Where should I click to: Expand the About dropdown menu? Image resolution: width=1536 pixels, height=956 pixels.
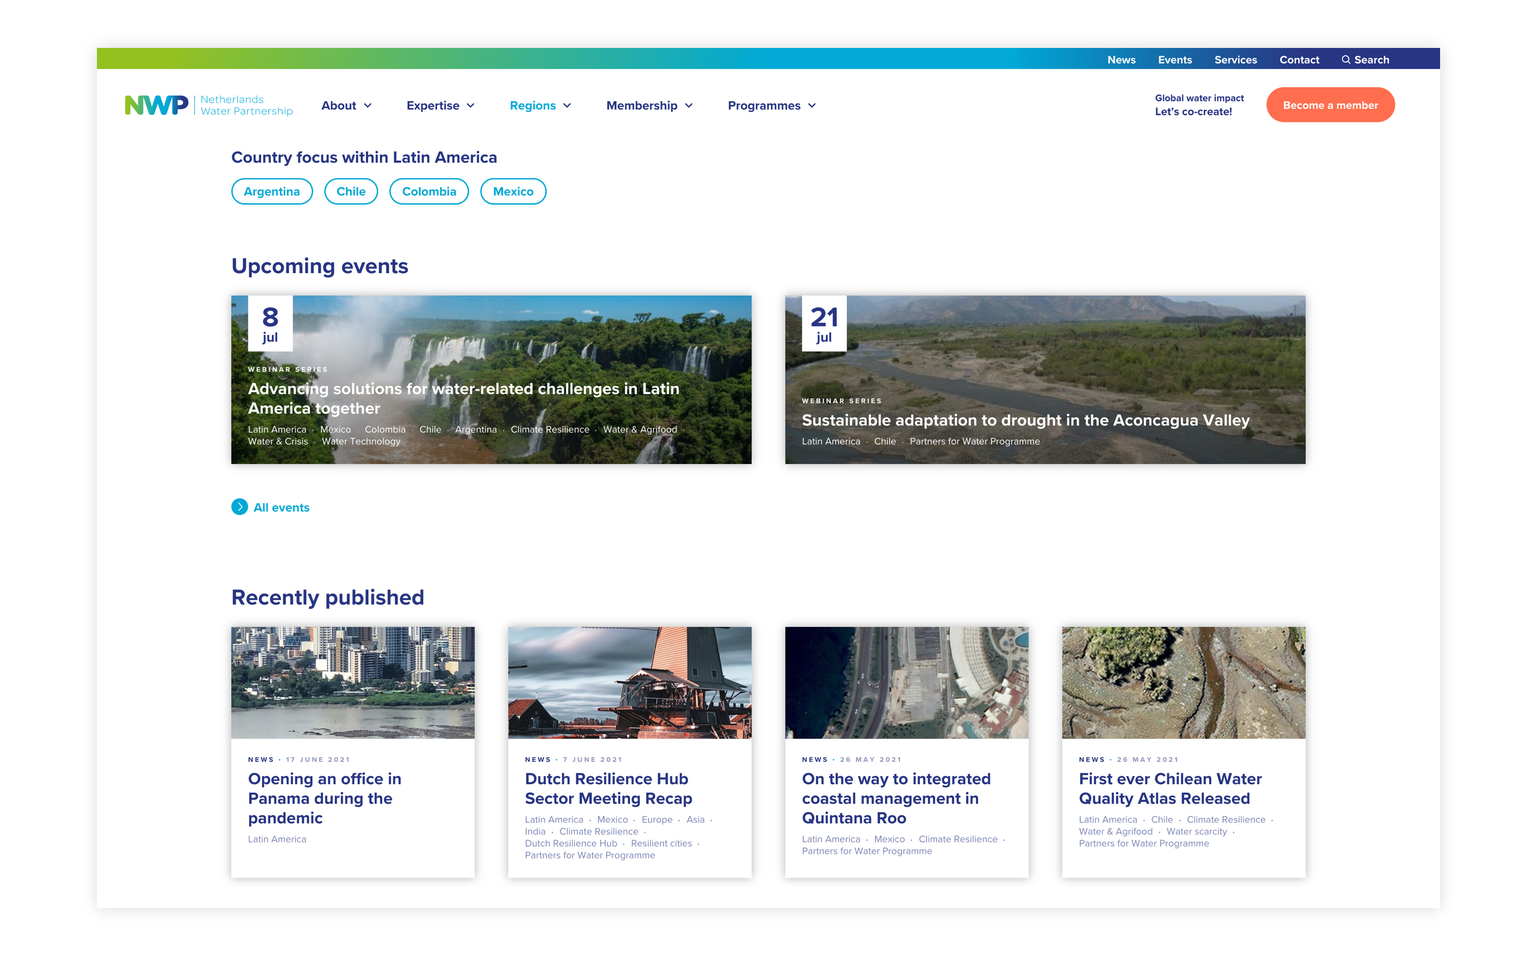346,105
